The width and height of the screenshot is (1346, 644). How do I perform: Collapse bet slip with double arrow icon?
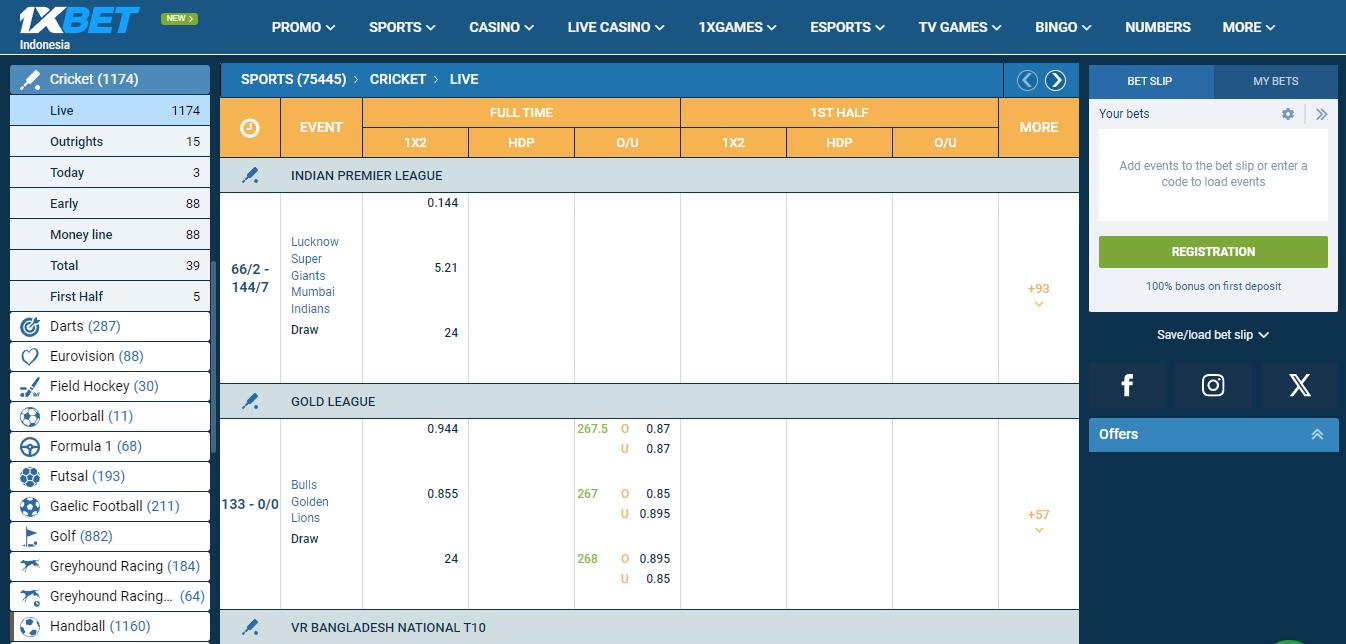(1321, 114)
